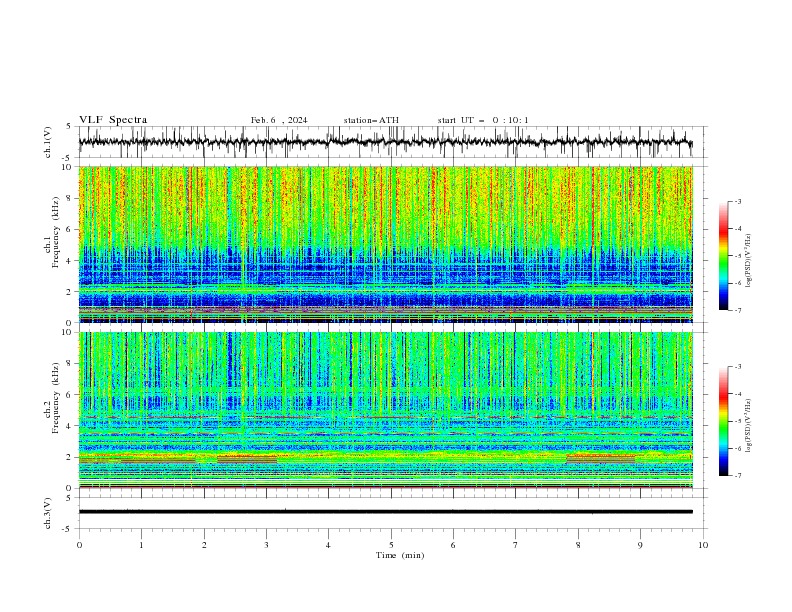This screenshot has height=612, width=792.
Task: Click the "-6" tick on the lower colorbar
Action: 737,448
